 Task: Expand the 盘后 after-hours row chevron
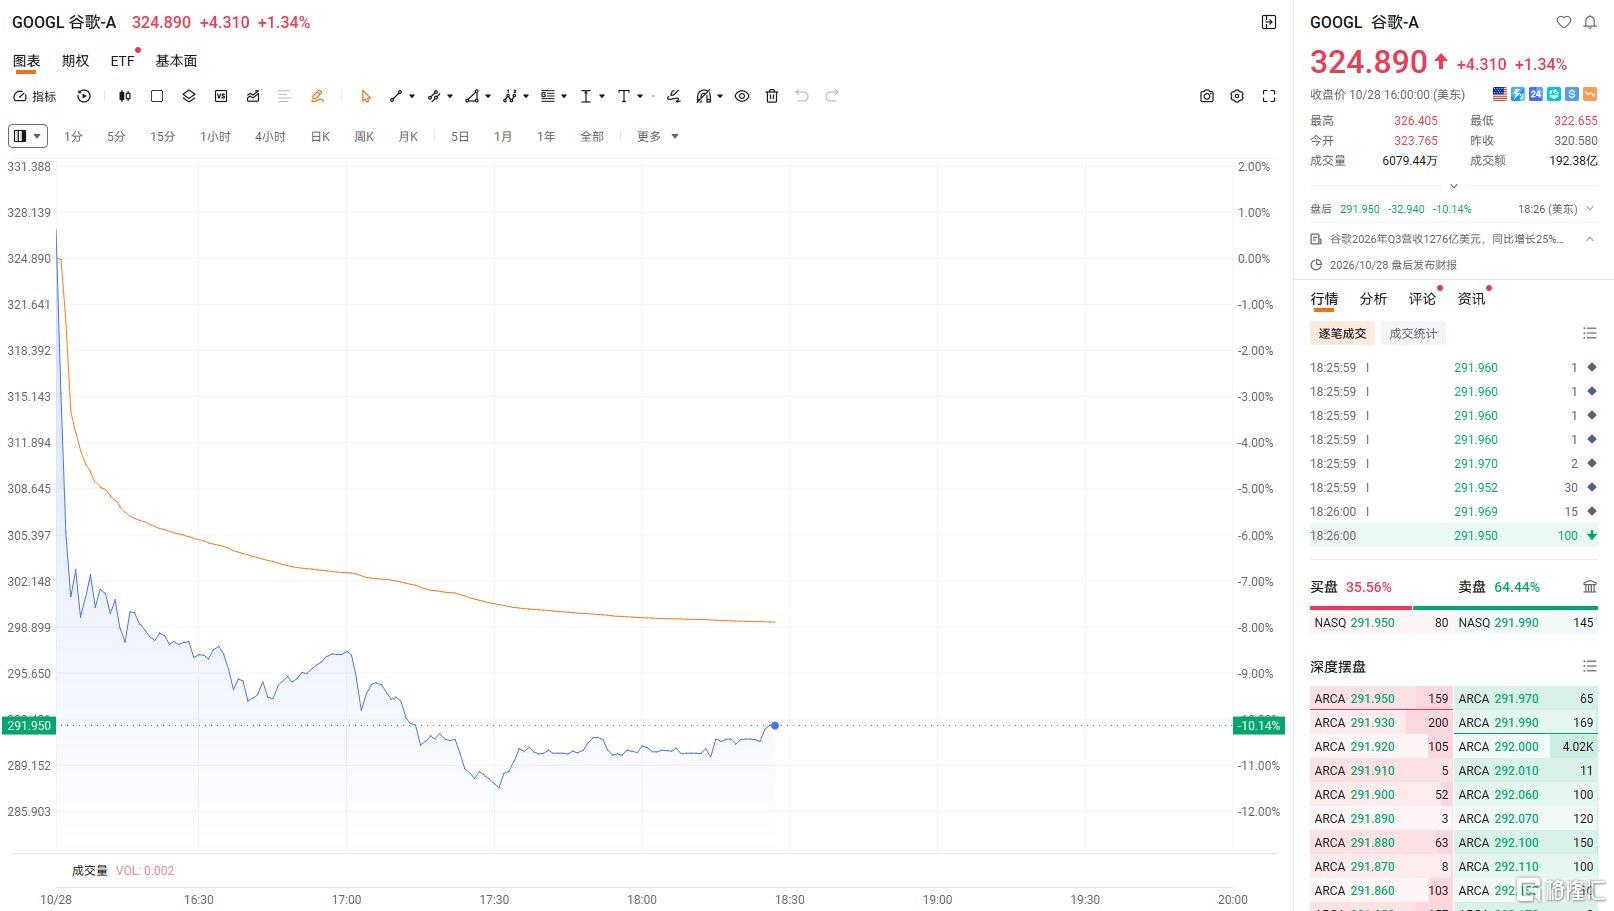[x=1590, y=209]
